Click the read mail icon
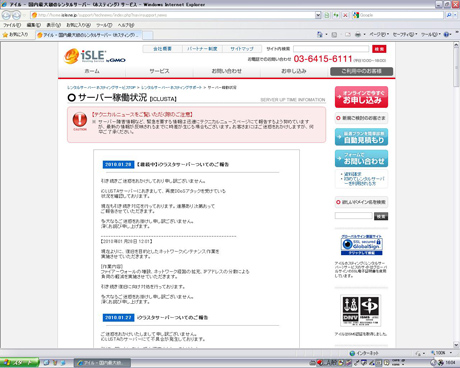This screenshot has height=368, width=460. [x=348, y=34]
